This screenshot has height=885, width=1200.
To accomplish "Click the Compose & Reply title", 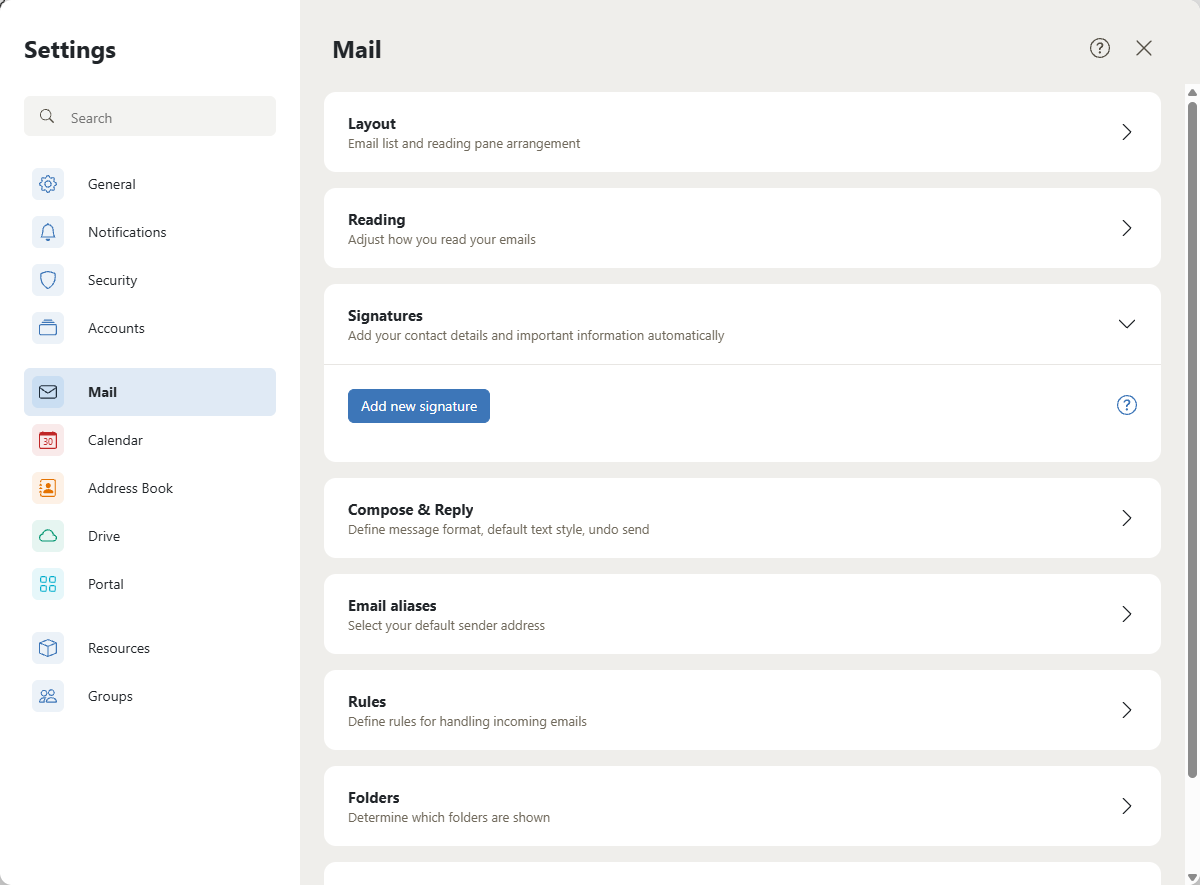I will point(411,510).
